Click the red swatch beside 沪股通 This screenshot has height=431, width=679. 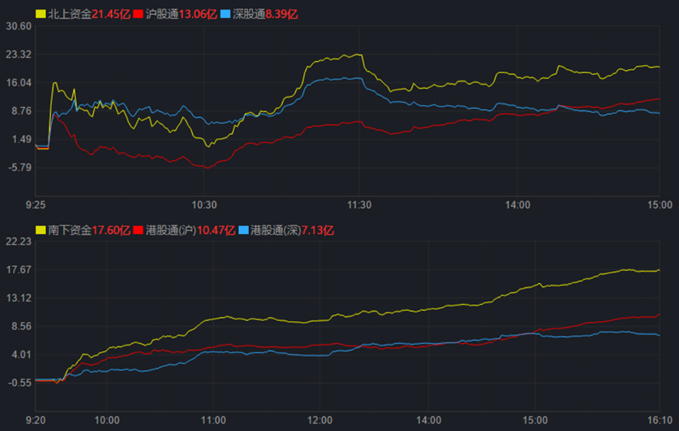[138, 14]
